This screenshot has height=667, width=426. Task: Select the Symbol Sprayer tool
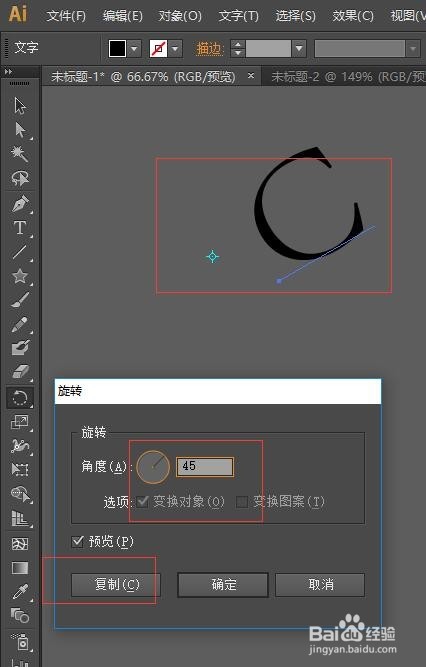pyautogui.click(x=20, y=641)
